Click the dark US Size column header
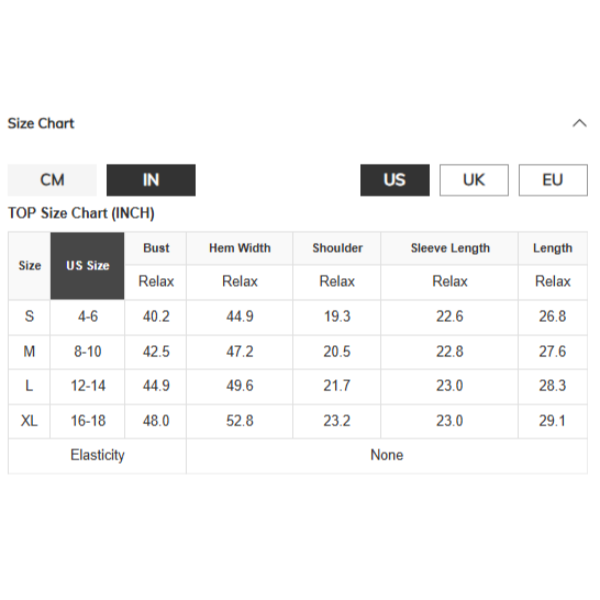 pos(88,266)
